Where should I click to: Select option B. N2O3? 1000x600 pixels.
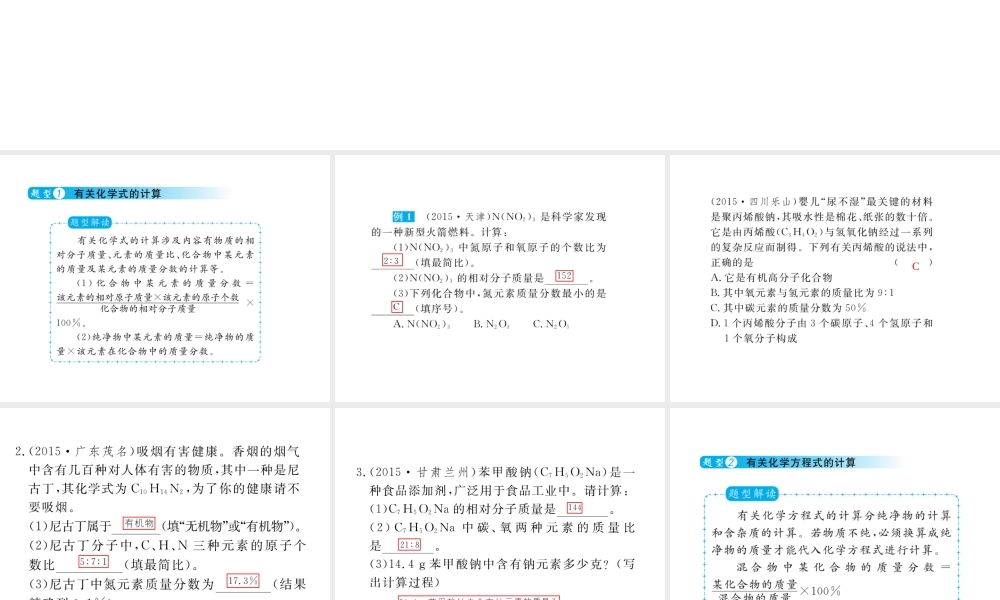pyautogui.click(x=492, y=324)
